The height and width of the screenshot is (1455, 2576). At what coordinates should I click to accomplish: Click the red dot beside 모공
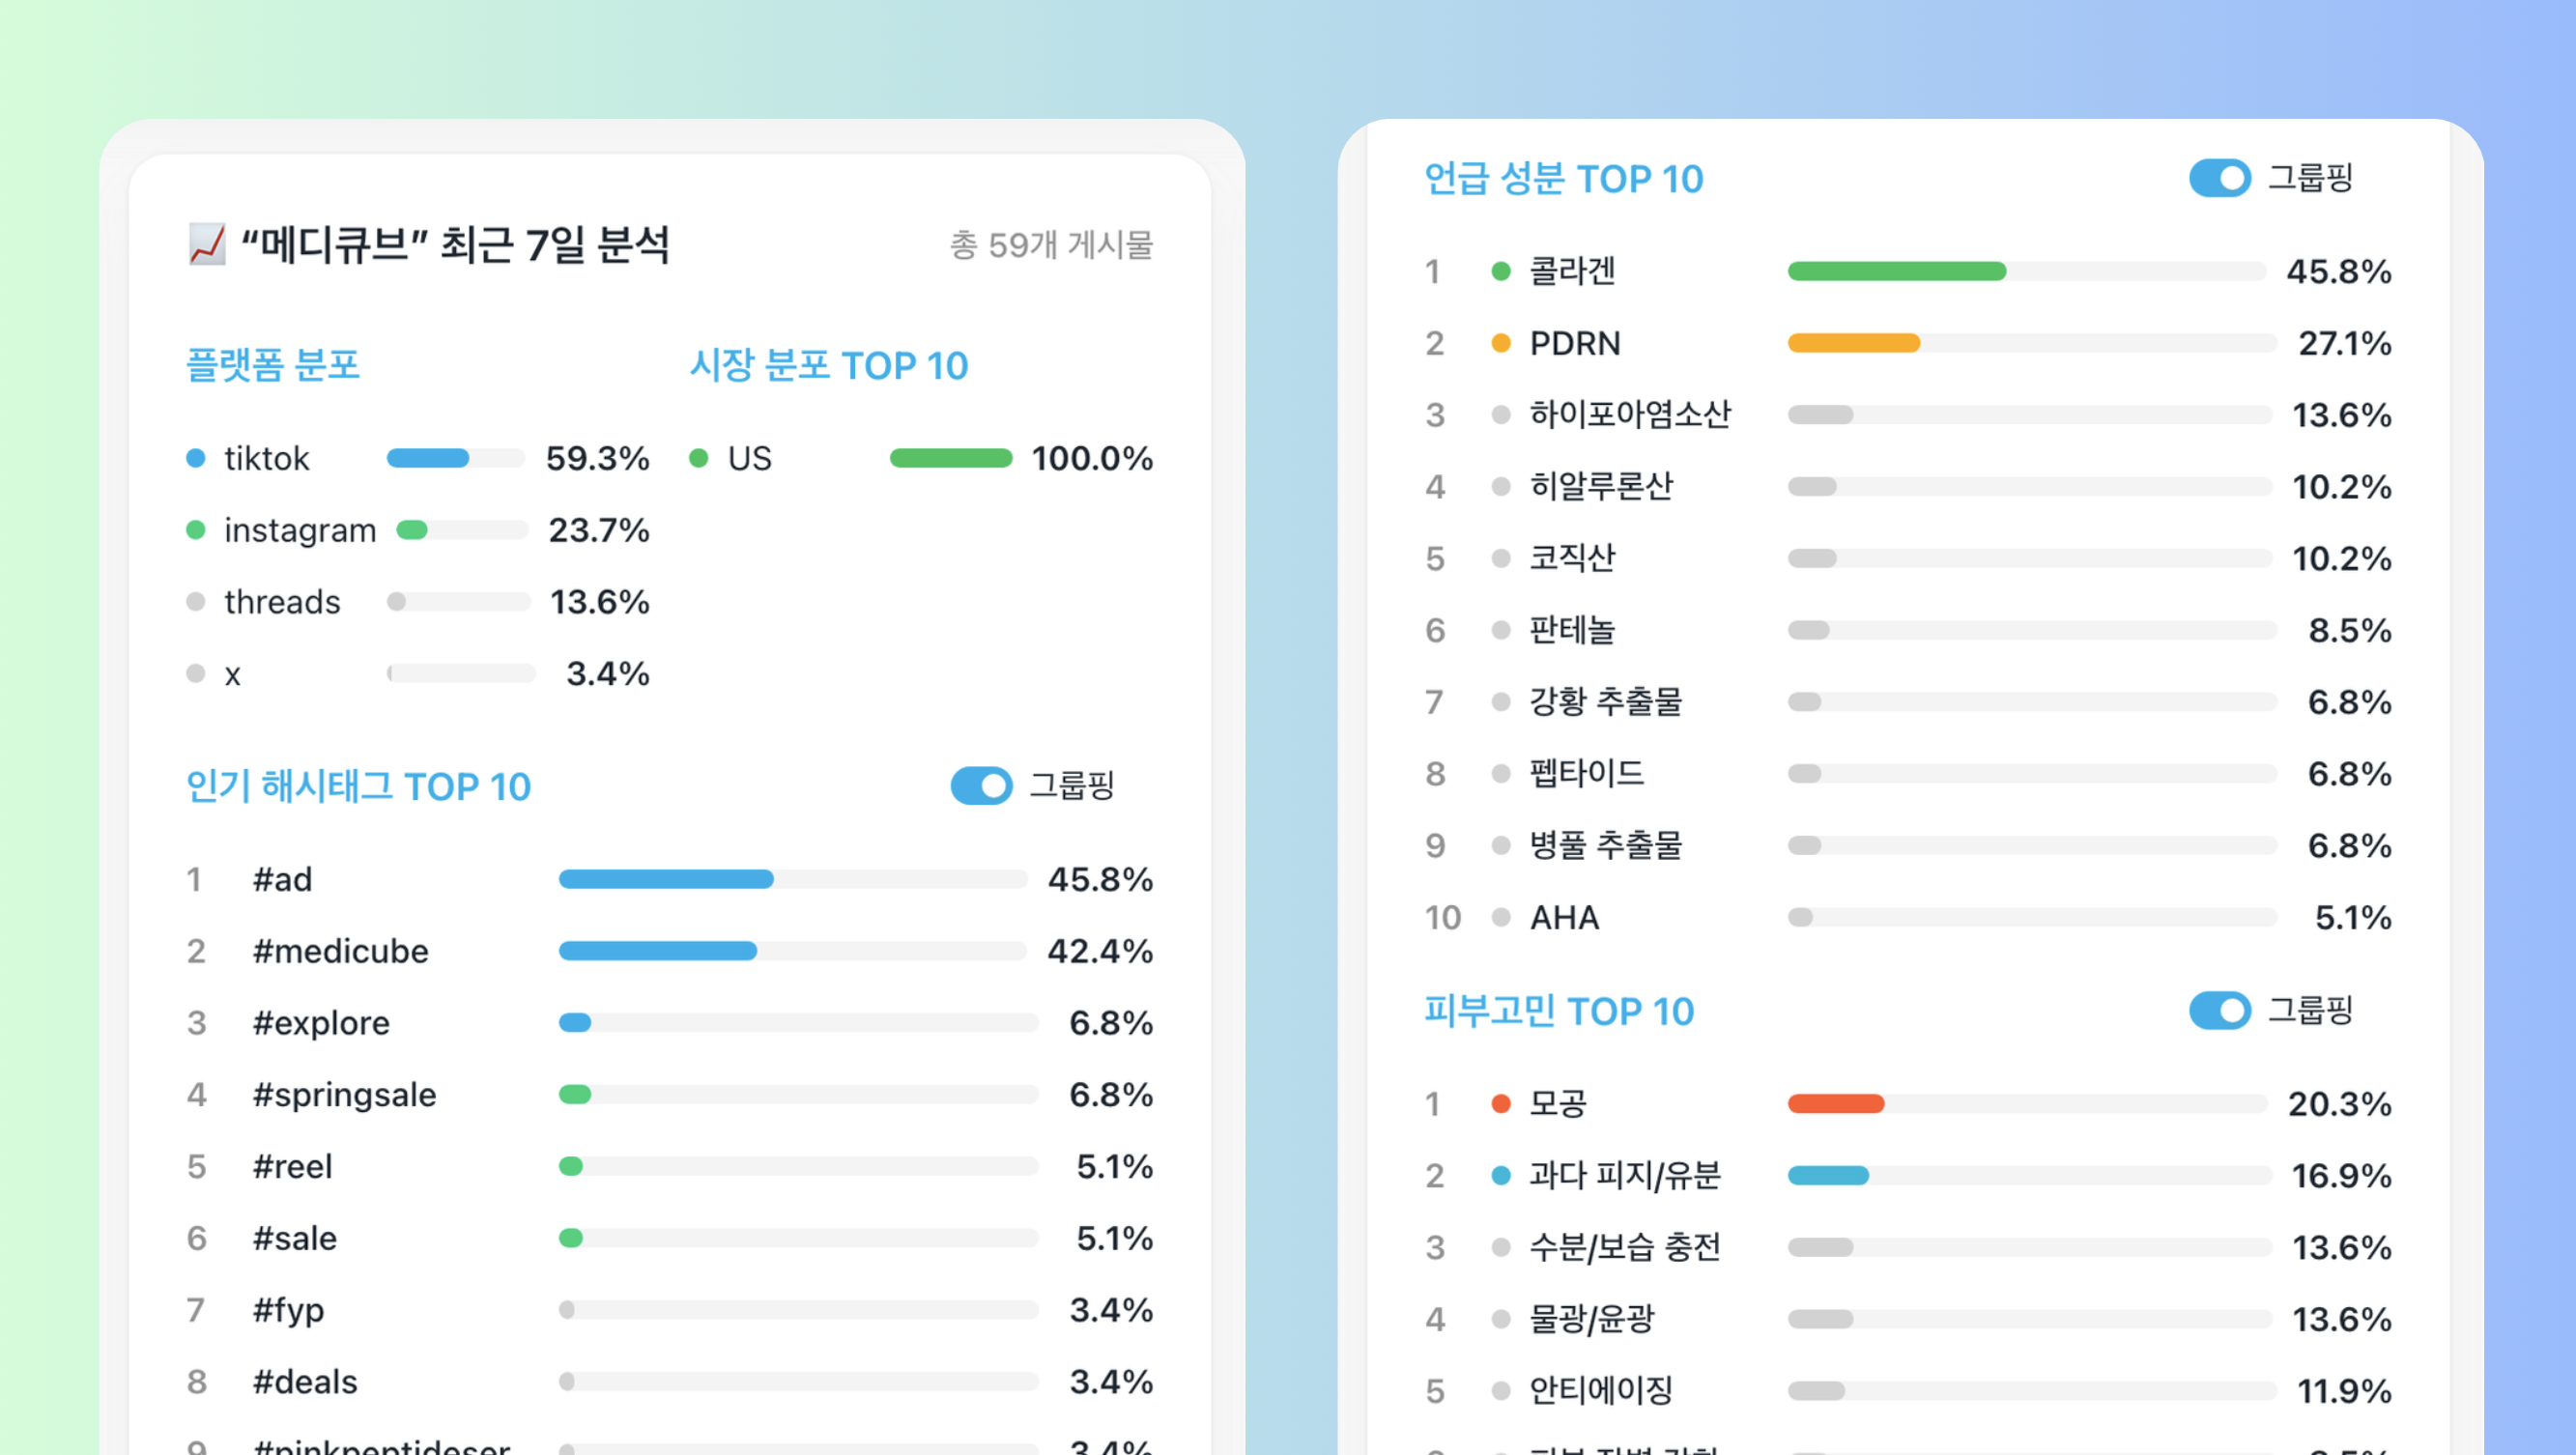click(1500, 1103)
